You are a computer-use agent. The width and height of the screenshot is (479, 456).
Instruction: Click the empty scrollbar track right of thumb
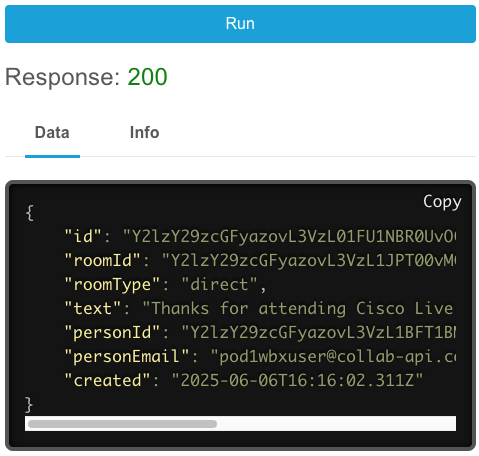coord(336,424)
